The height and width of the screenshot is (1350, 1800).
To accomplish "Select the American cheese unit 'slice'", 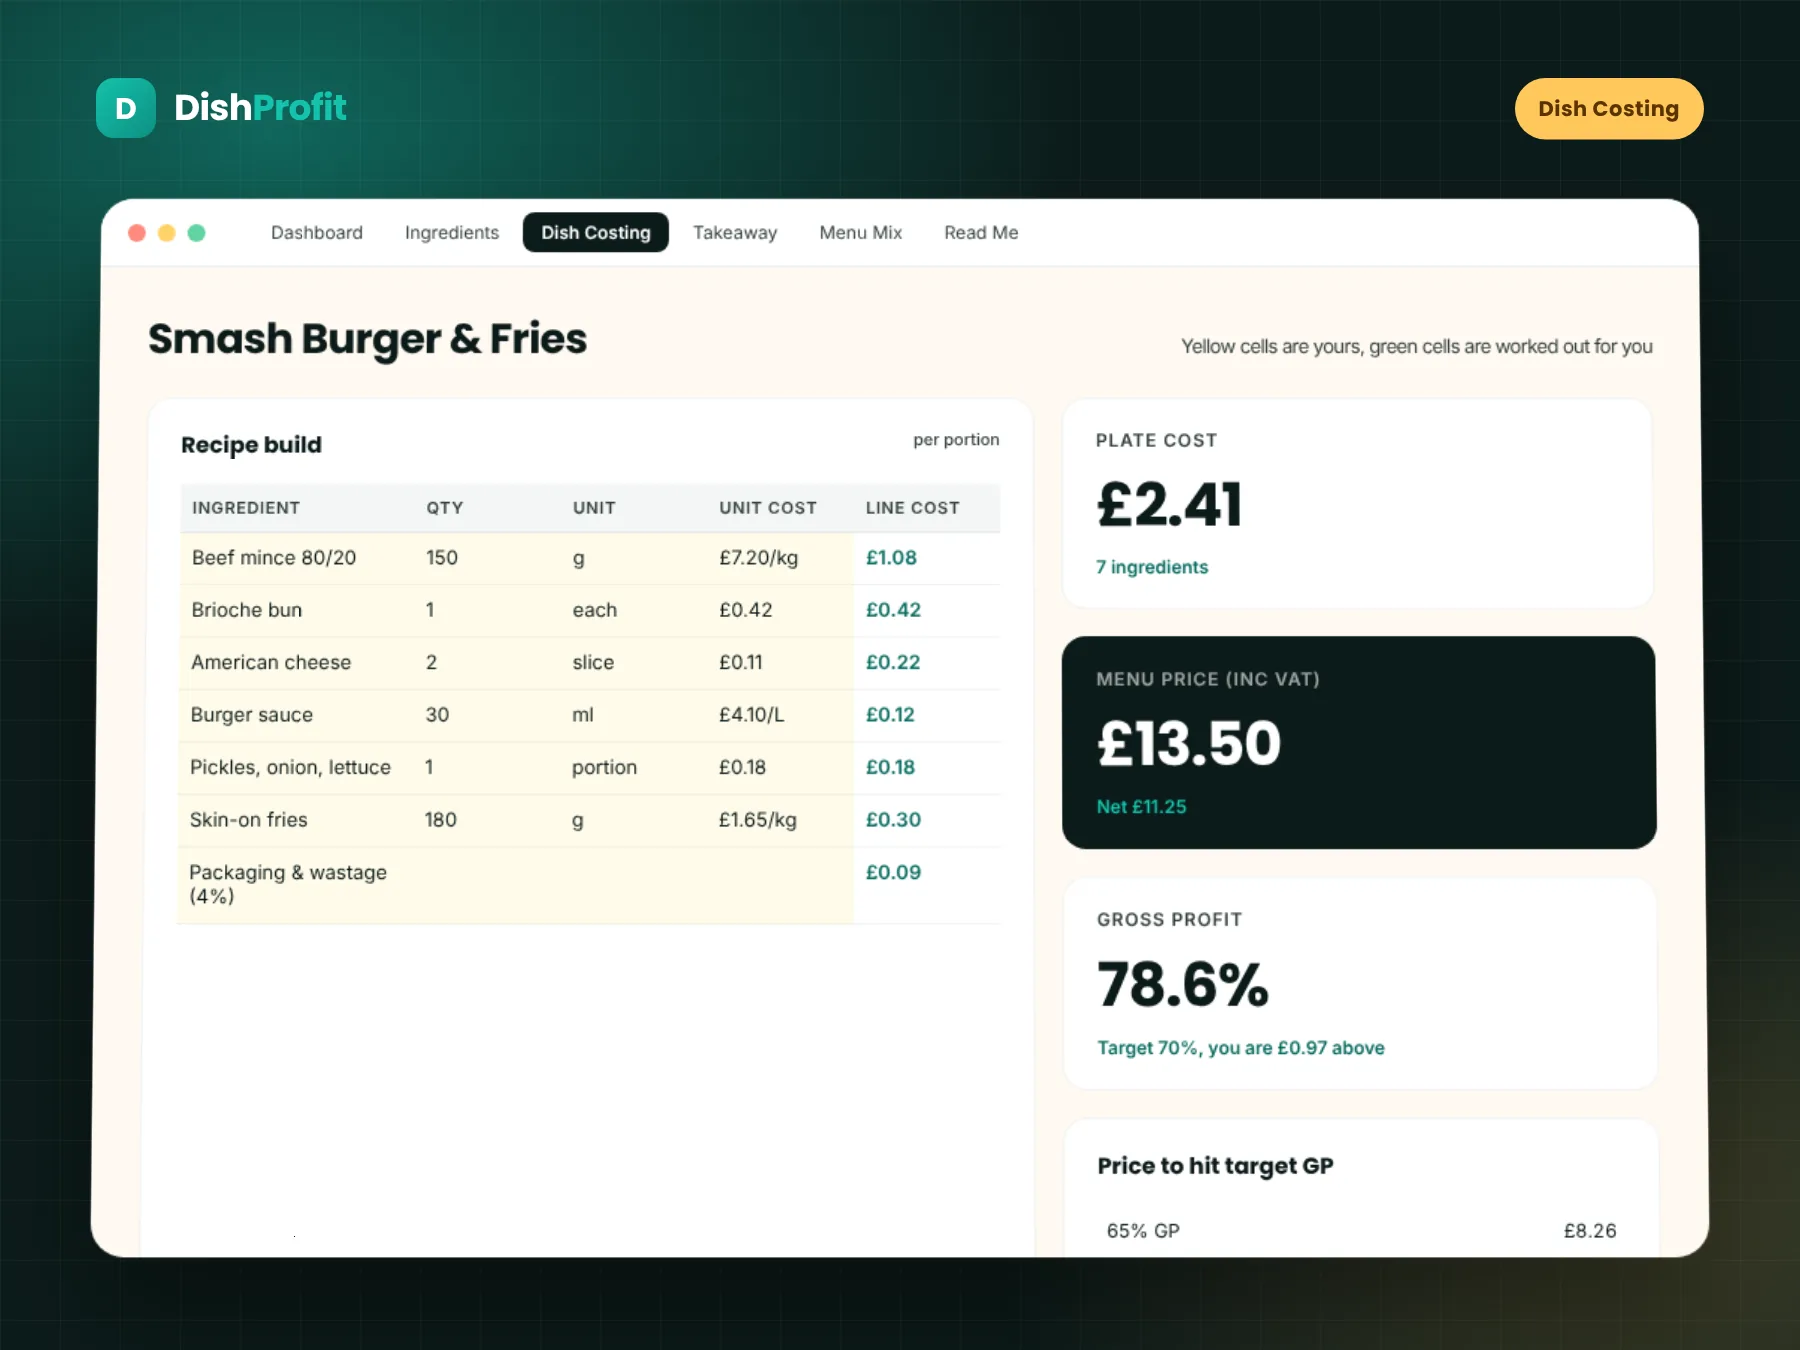I will tap(593, 663).
